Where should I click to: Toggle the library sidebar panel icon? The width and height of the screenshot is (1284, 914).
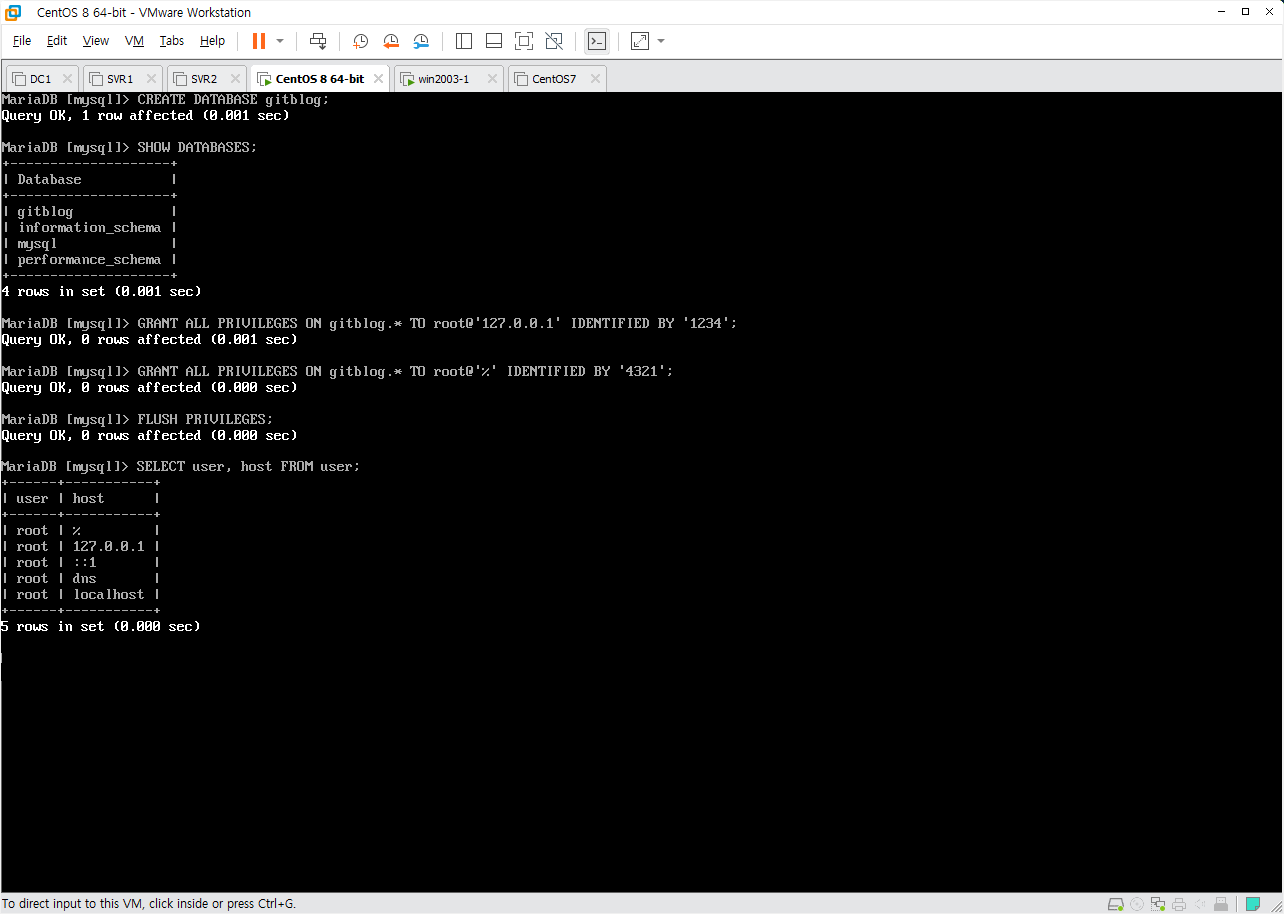[x=464, y=41]
